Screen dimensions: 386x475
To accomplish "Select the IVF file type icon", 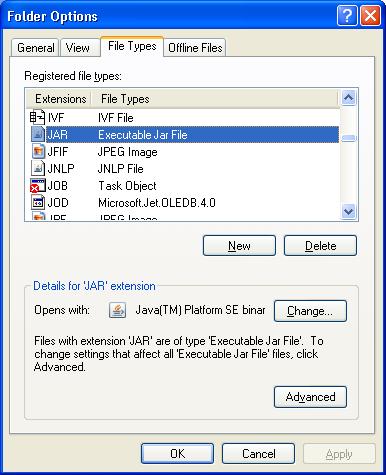I will coord(37,117).
